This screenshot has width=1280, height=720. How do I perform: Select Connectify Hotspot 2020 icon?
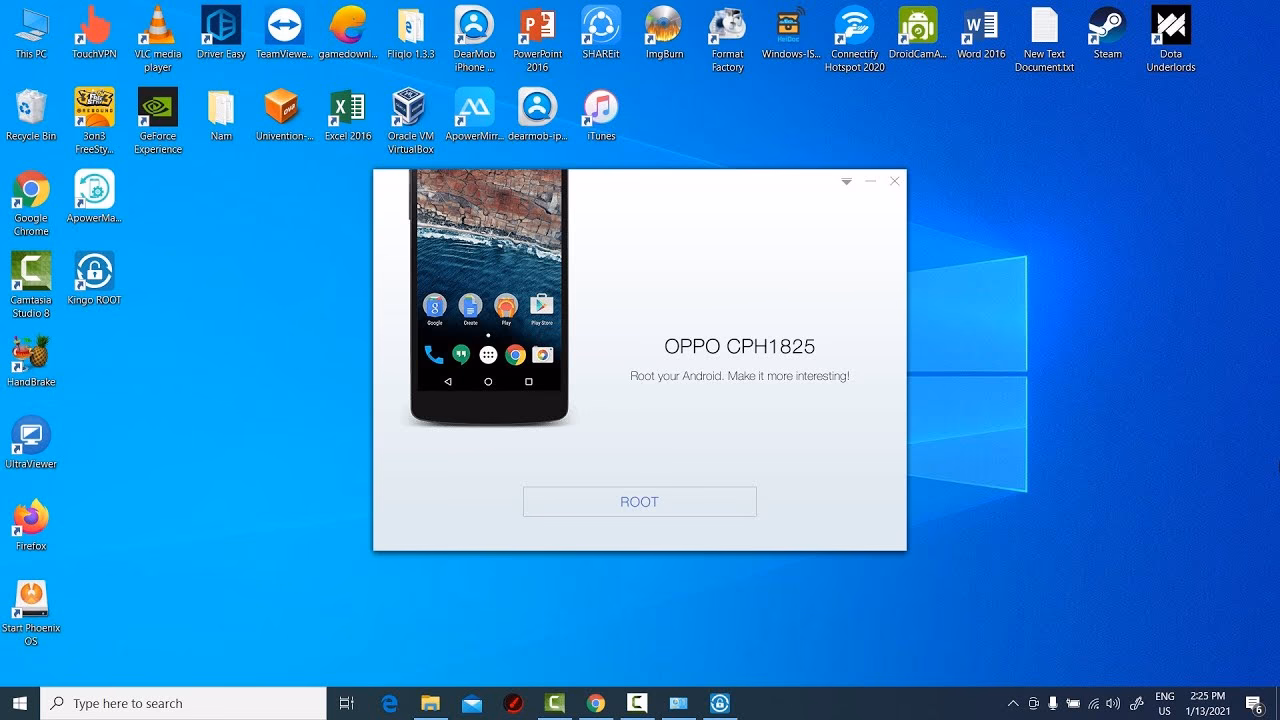pos(854,40)
